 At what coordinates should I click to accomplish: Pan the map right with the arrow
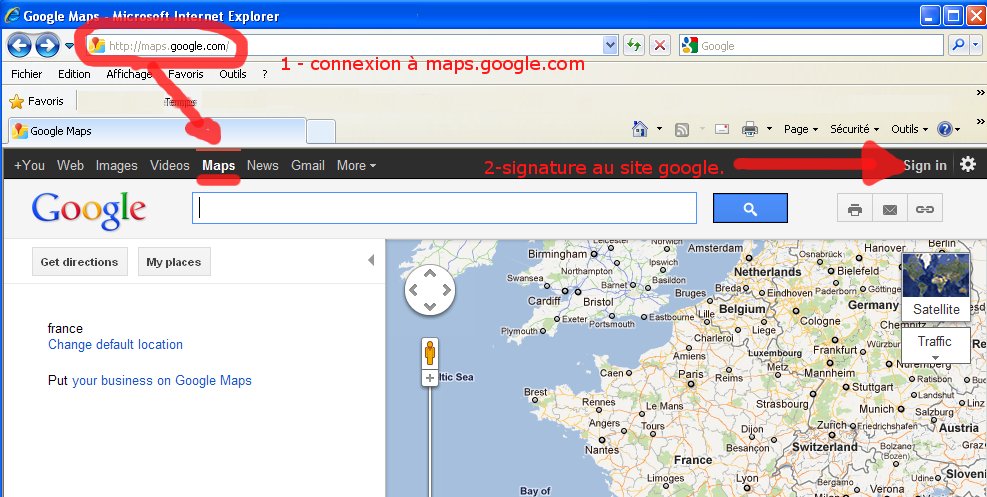click(x=447, y=290)
